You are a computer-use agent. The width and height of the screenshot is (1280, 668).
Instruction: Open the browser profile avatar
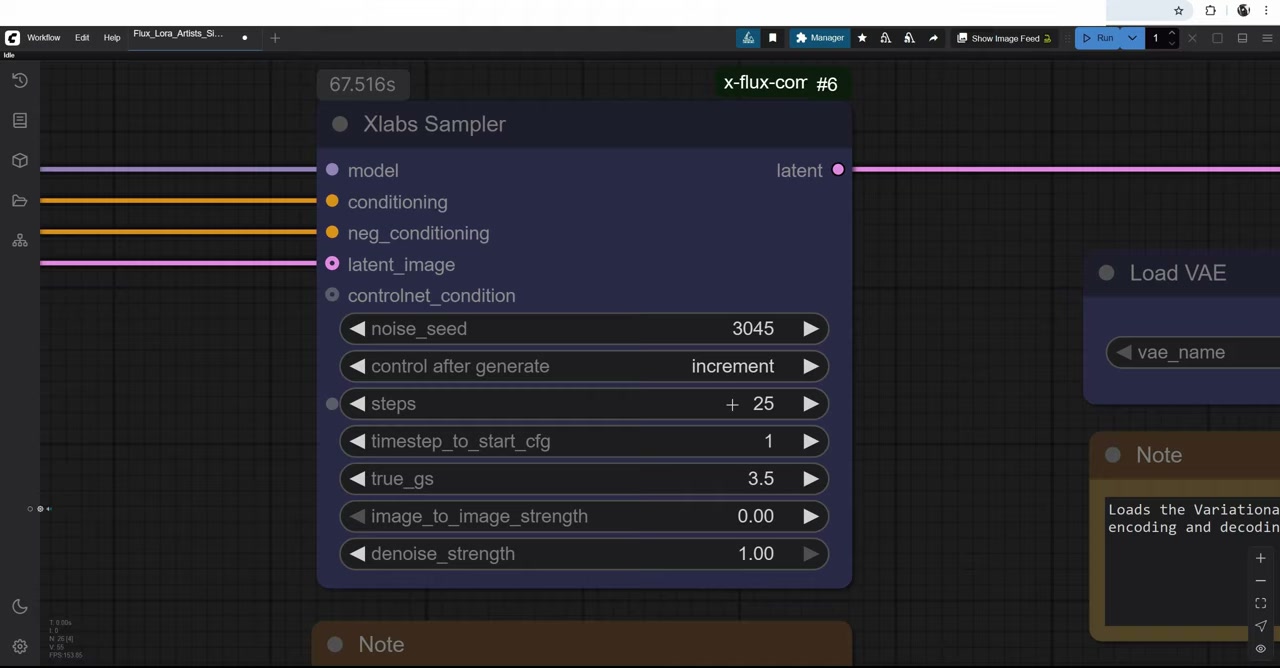[x=1243, y=11]
